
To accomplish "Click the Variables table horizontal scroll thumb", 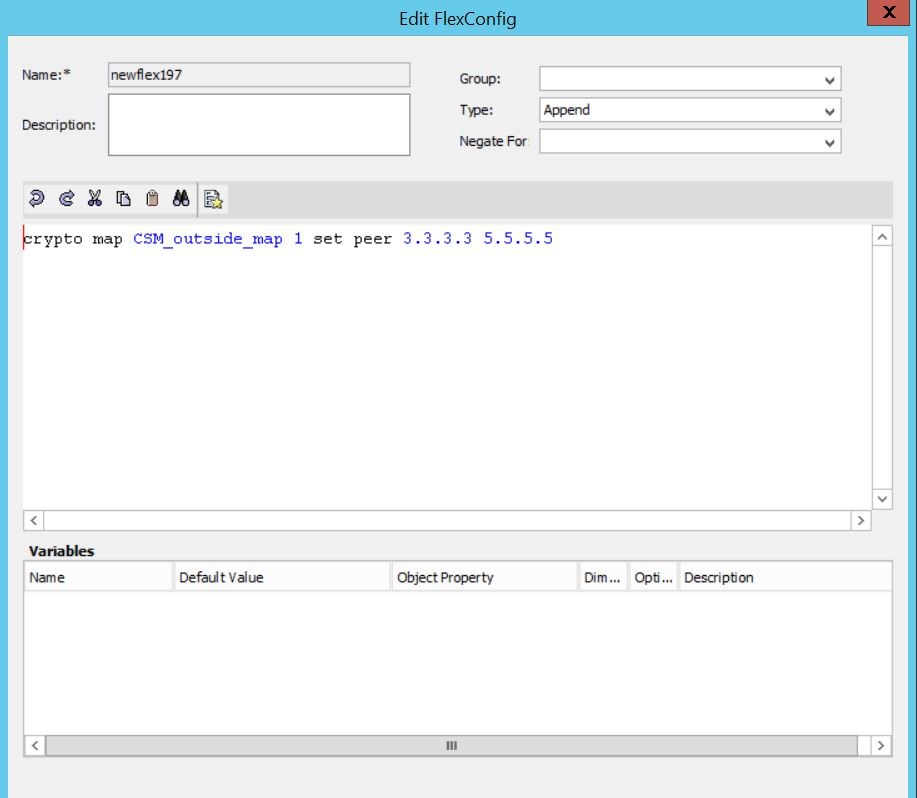I will (451, 745).
